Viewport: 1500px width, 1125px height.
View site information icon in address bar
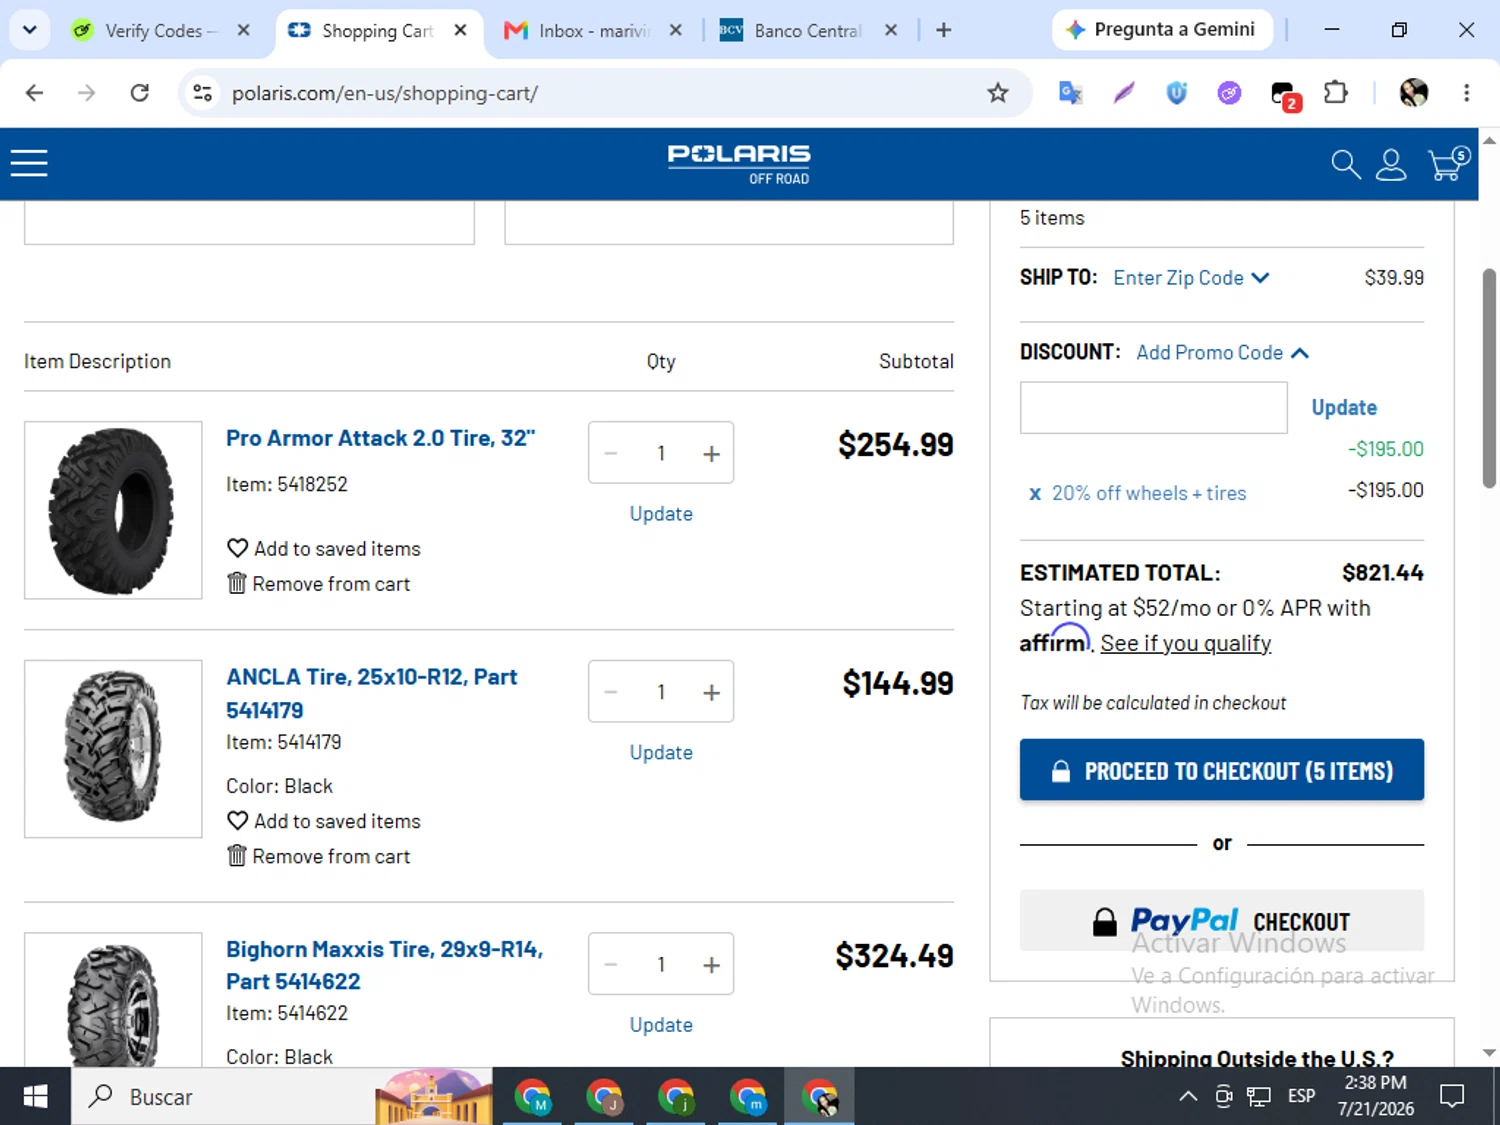tap(203, 93)
